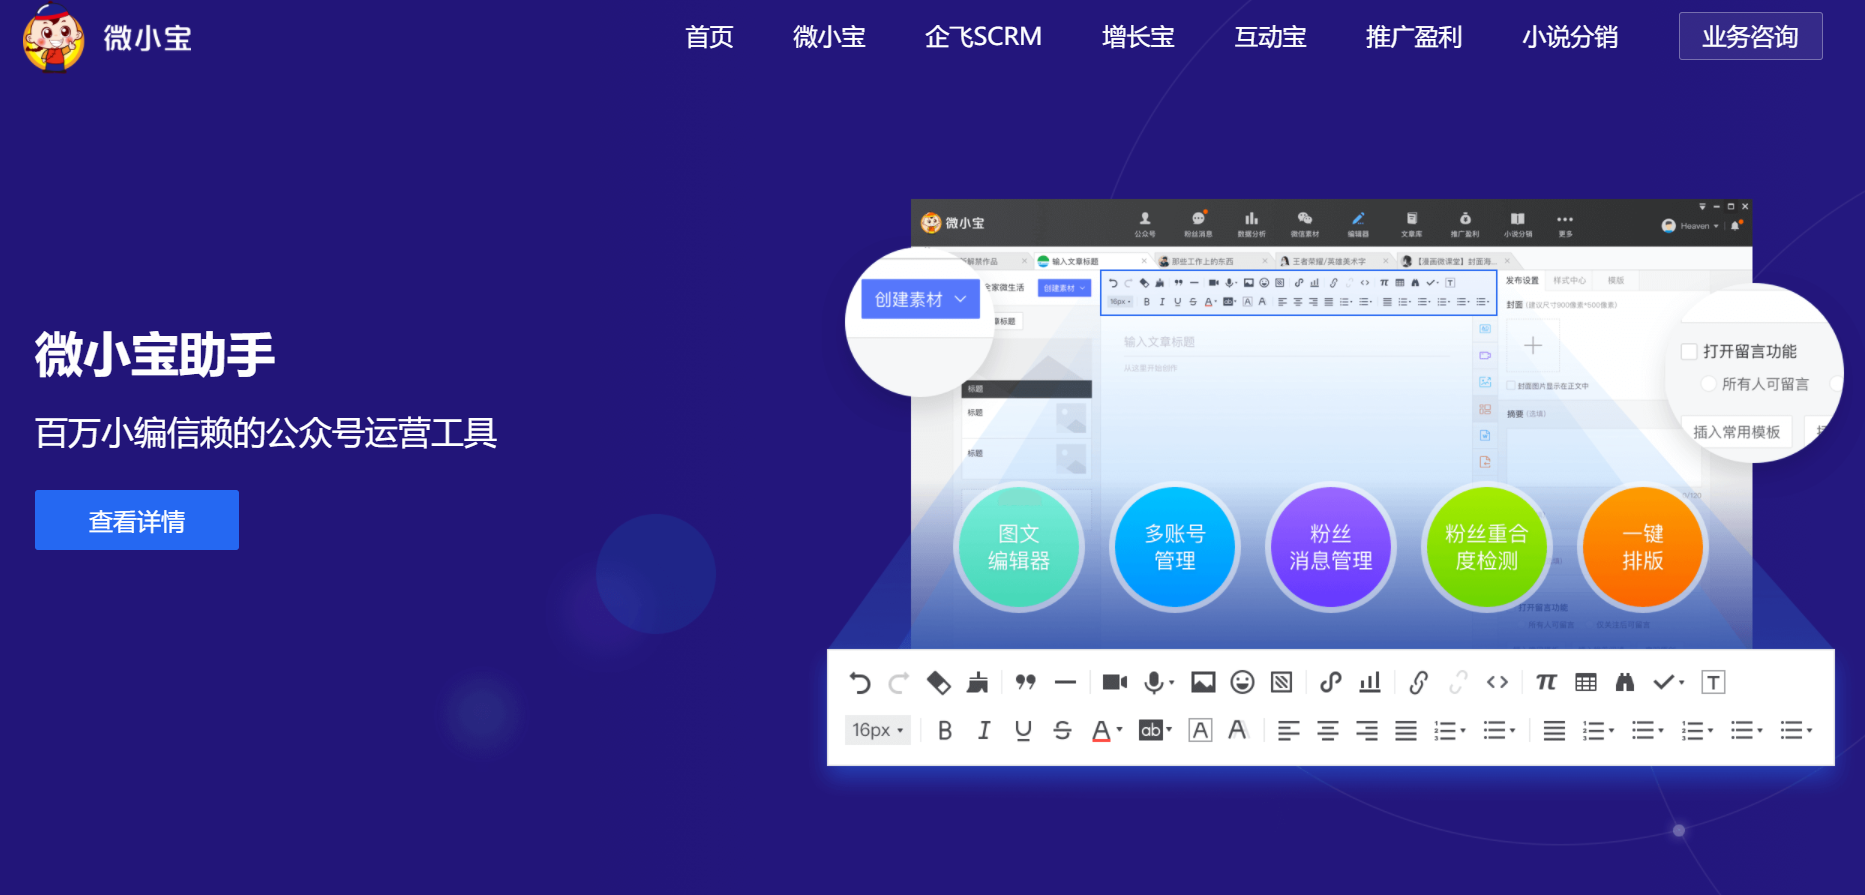Open the 增长宝 navigation item
The width and height of the screenshot is (1865, 895).
point(1138,37)
